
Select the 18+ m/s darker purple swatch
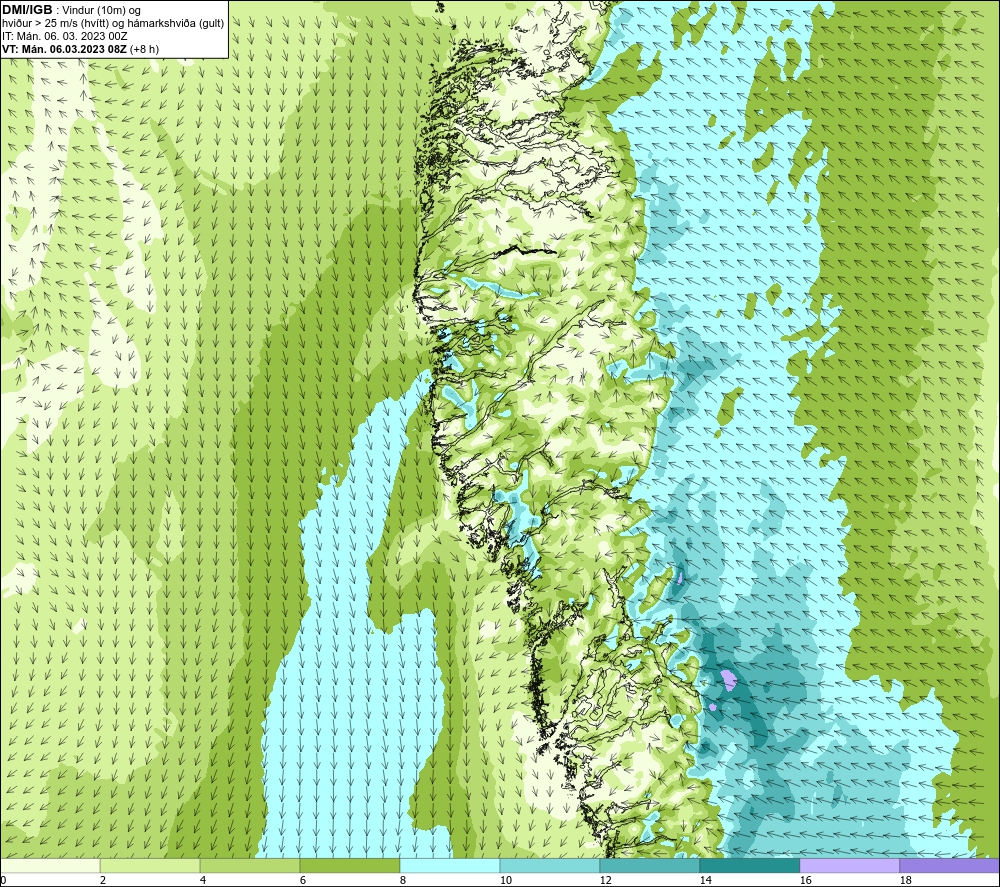tap(949, 866)
